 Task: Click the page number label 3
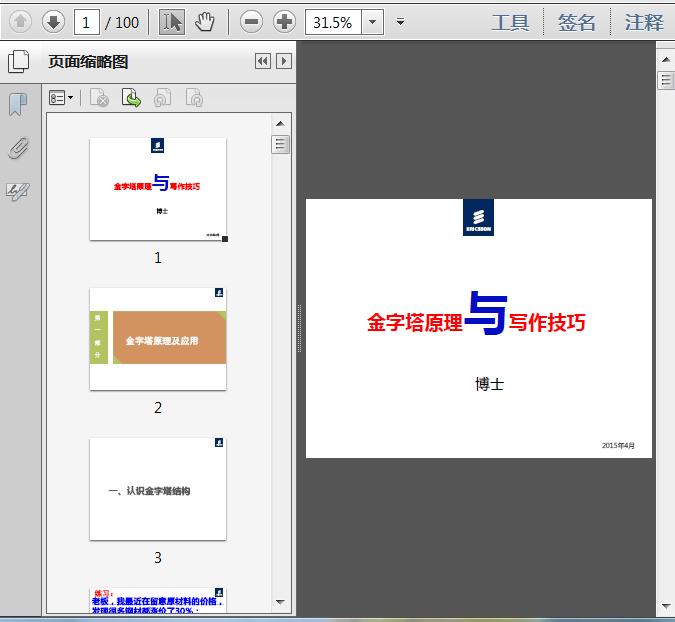[x=158, y=557]
